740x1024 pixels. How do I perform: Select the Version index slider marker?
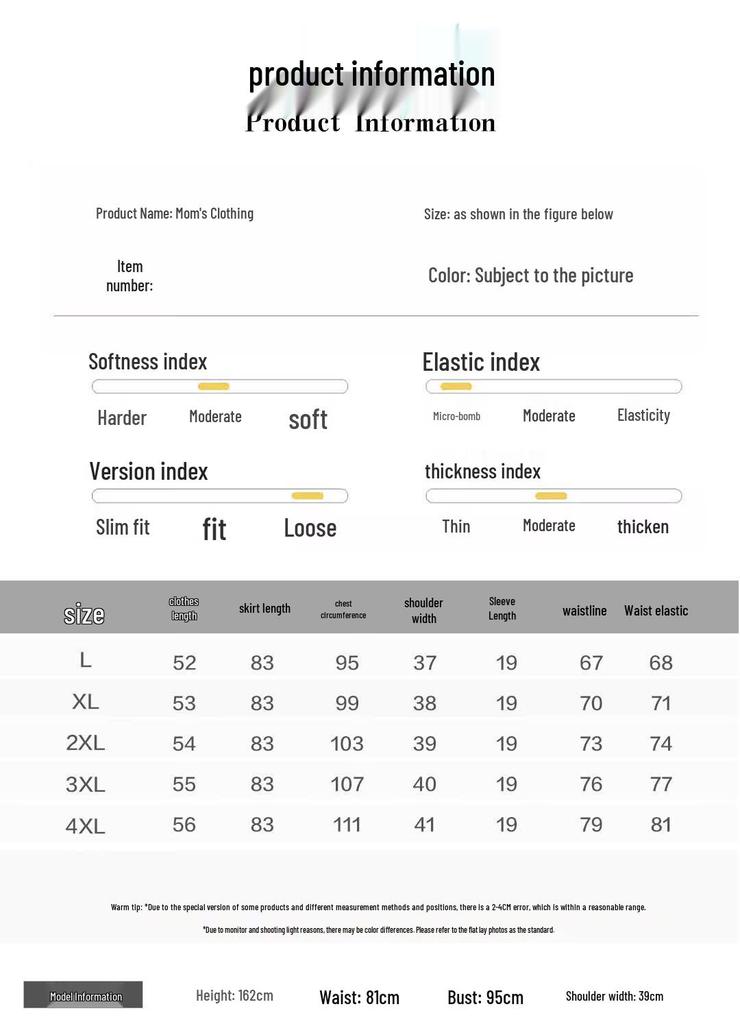click(307, 496)
